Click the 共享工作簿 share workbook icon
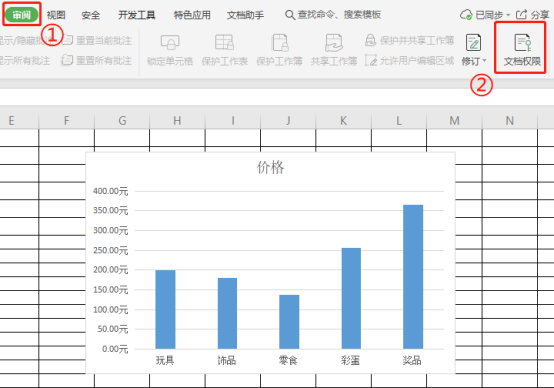The image size is (554, 388). tap(334, 43)
